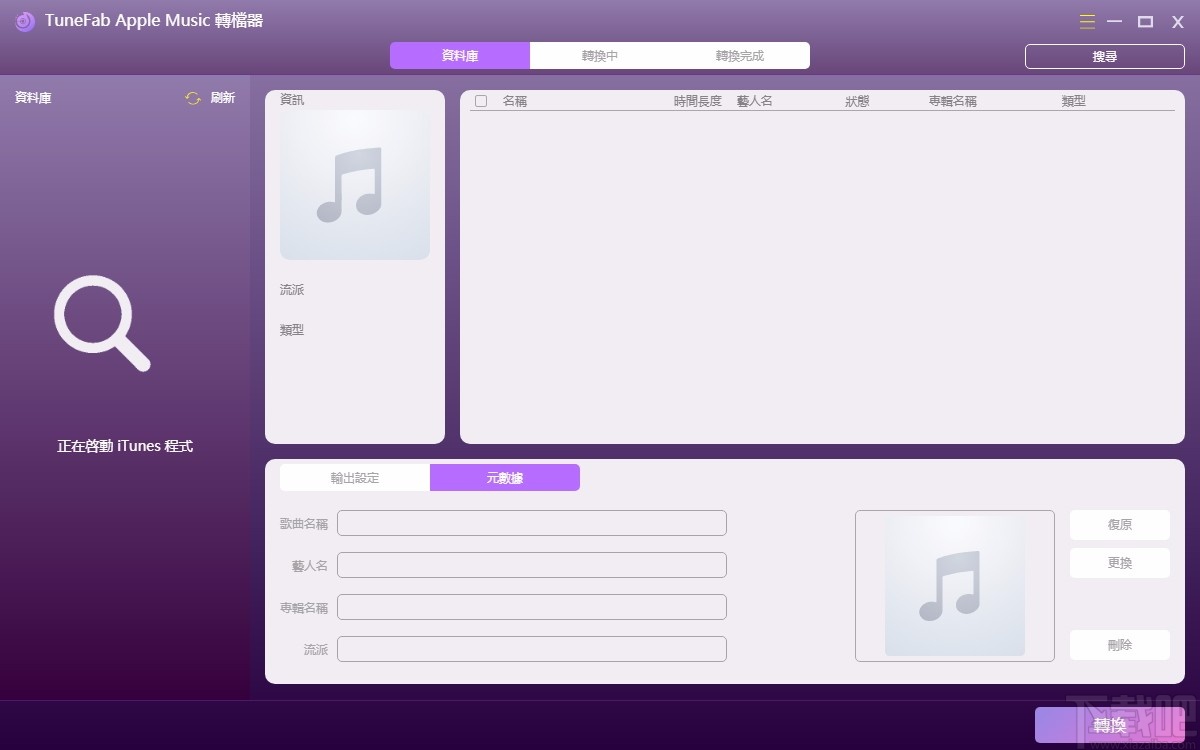Click the album art music note in metadata panel
Image resolution: width=1200 pixels, height=750 pixels.
pyautogui.click(x=954, y=586)
